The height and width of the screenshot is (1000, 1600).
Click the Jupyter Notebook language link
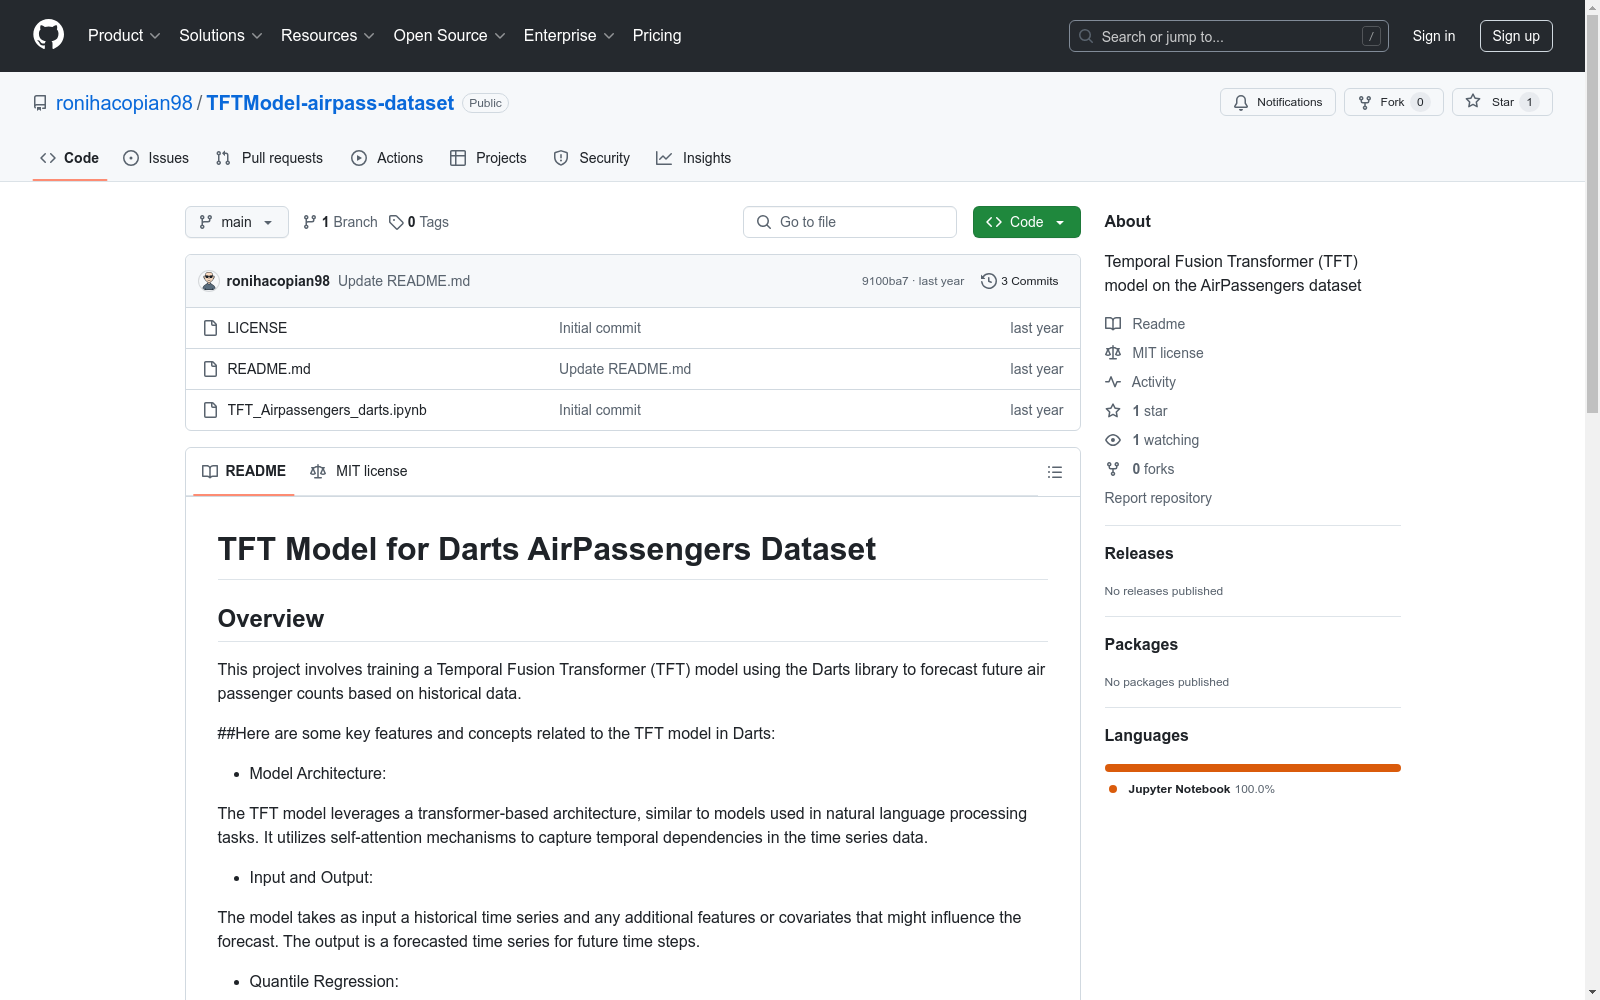pos(1192,789)
